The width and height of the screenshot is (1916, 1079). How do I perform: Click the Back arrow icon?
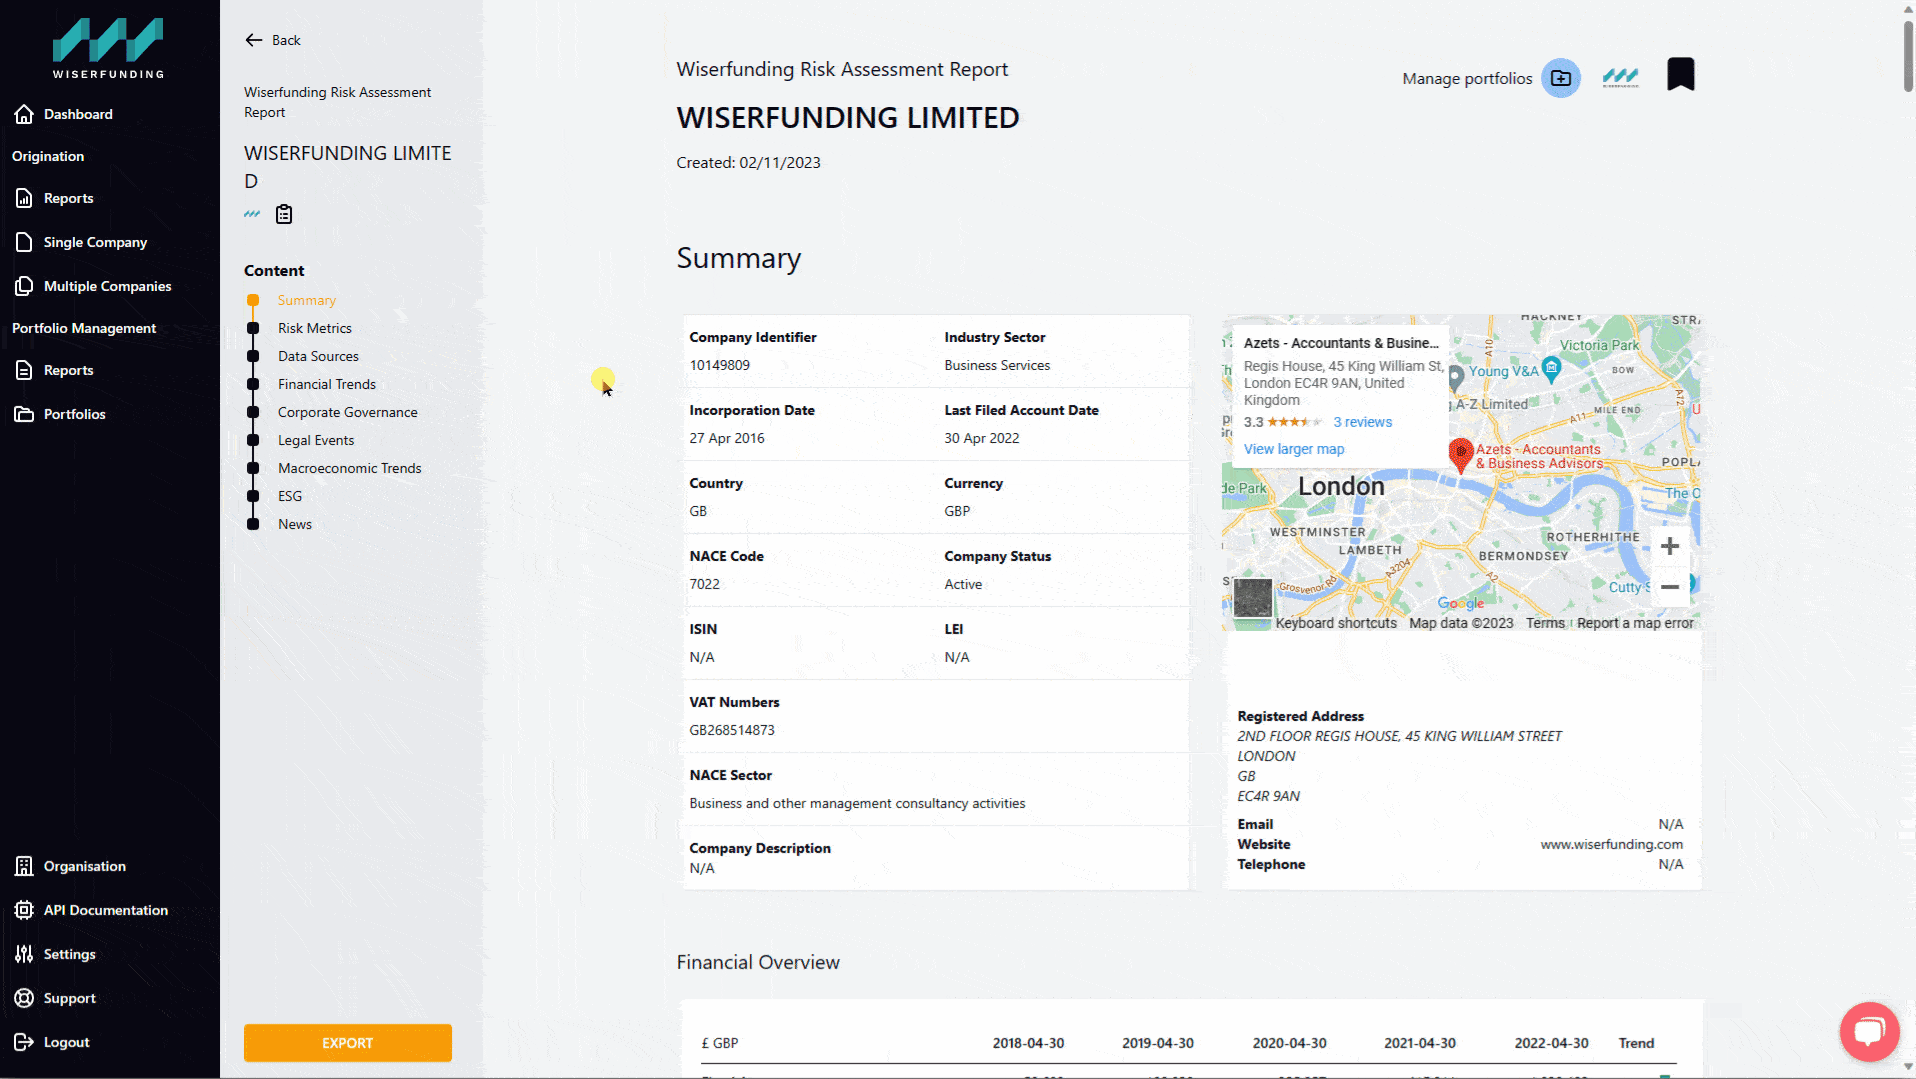[x=254, y=40]
